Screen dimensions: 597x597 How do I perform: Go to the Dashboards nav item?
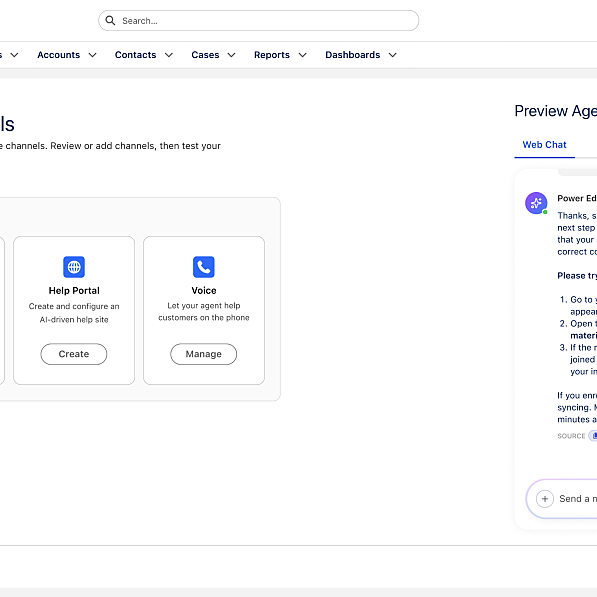coord(353,55)
